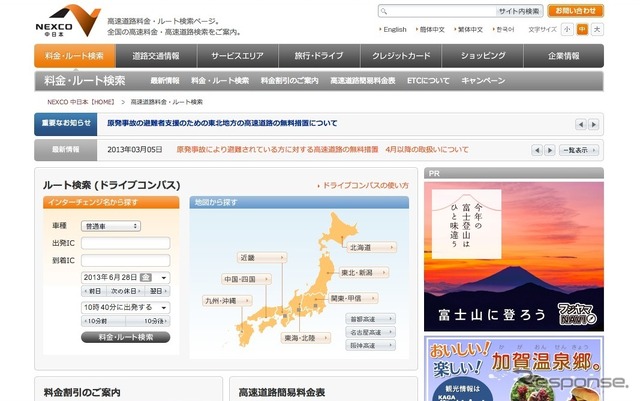
Task: Open the 原発事故の避難者支援 important notice link
Action: 222,123
